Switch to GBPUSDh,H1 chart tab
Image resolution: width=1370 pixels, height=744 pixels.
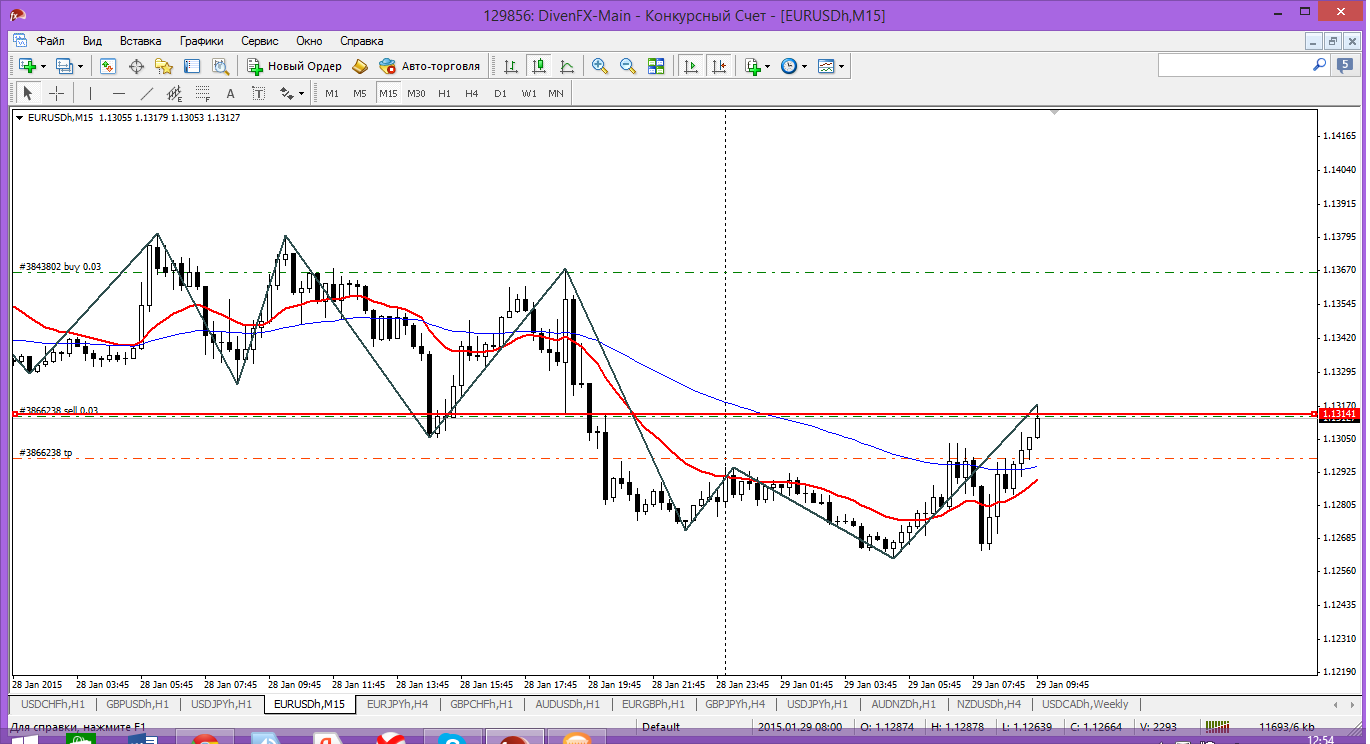point(136,704)
